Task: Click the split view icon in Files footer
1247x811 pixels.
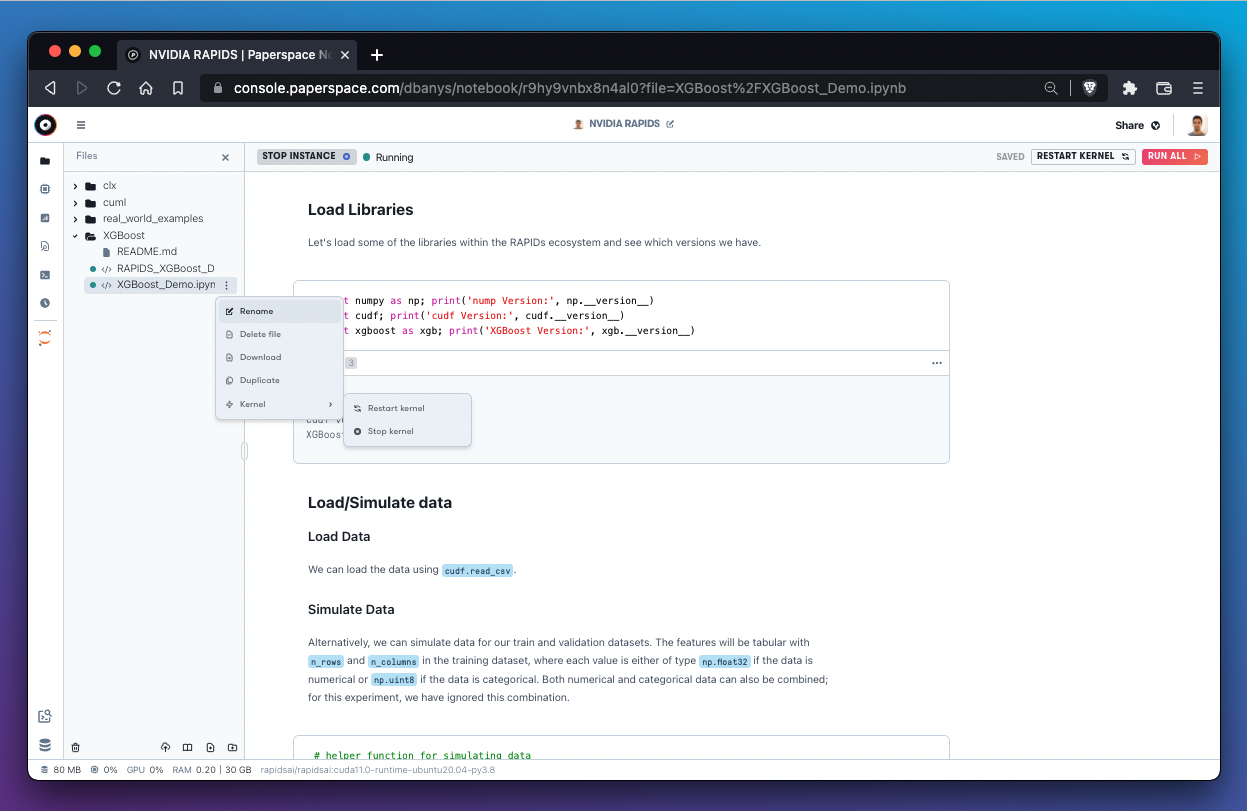Action: click(187, 747)
